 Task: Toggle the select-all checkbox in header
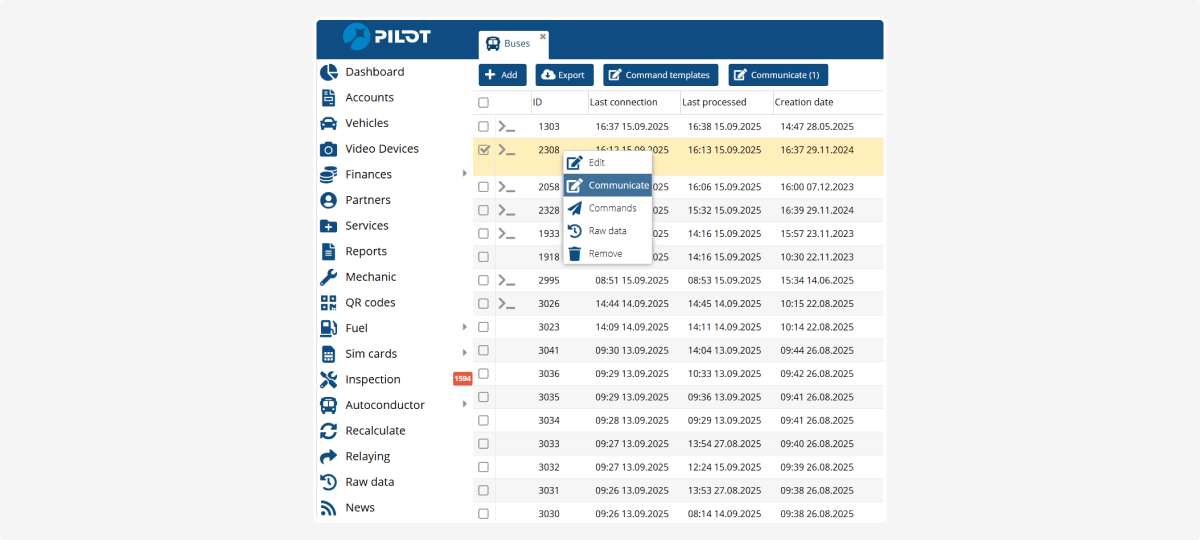click(x=484, y=103)
